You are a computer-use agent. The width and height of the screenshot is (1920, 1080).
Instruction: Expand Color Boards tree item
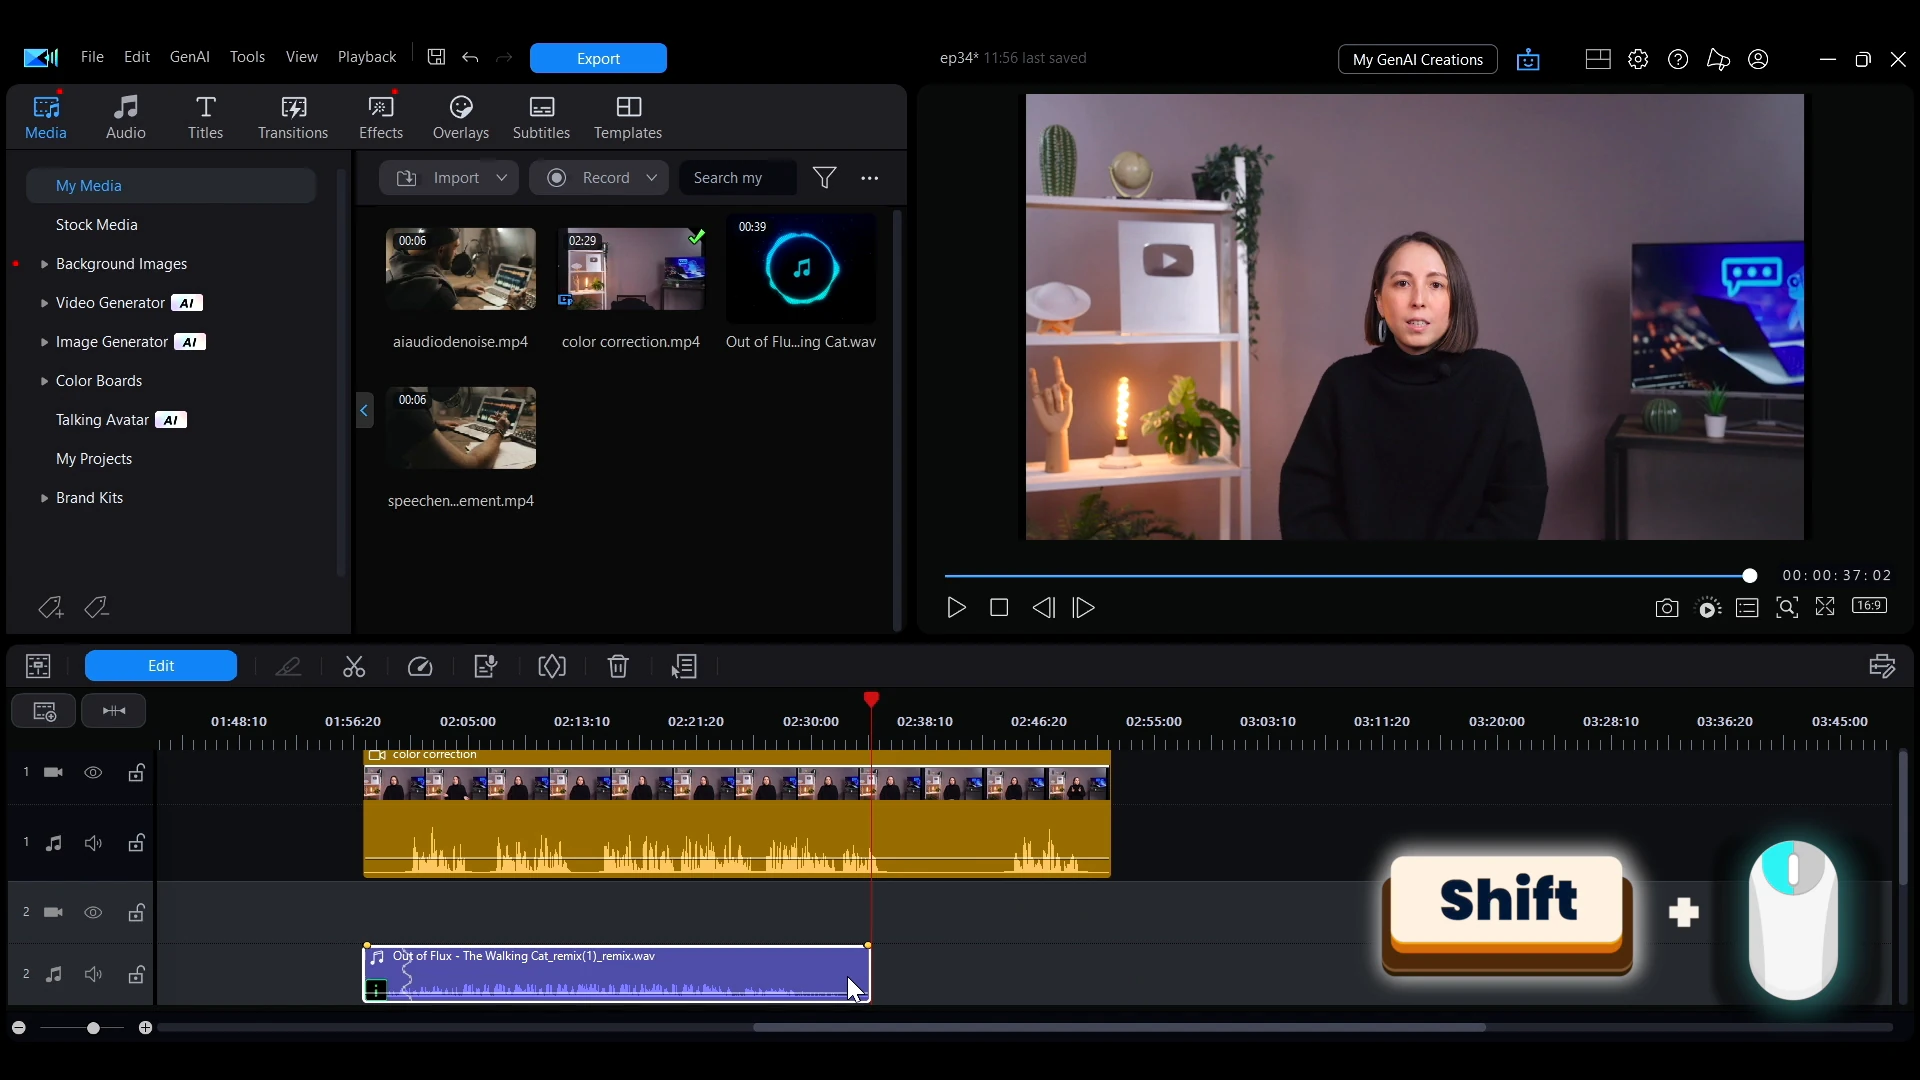click(x=44, y=382)
